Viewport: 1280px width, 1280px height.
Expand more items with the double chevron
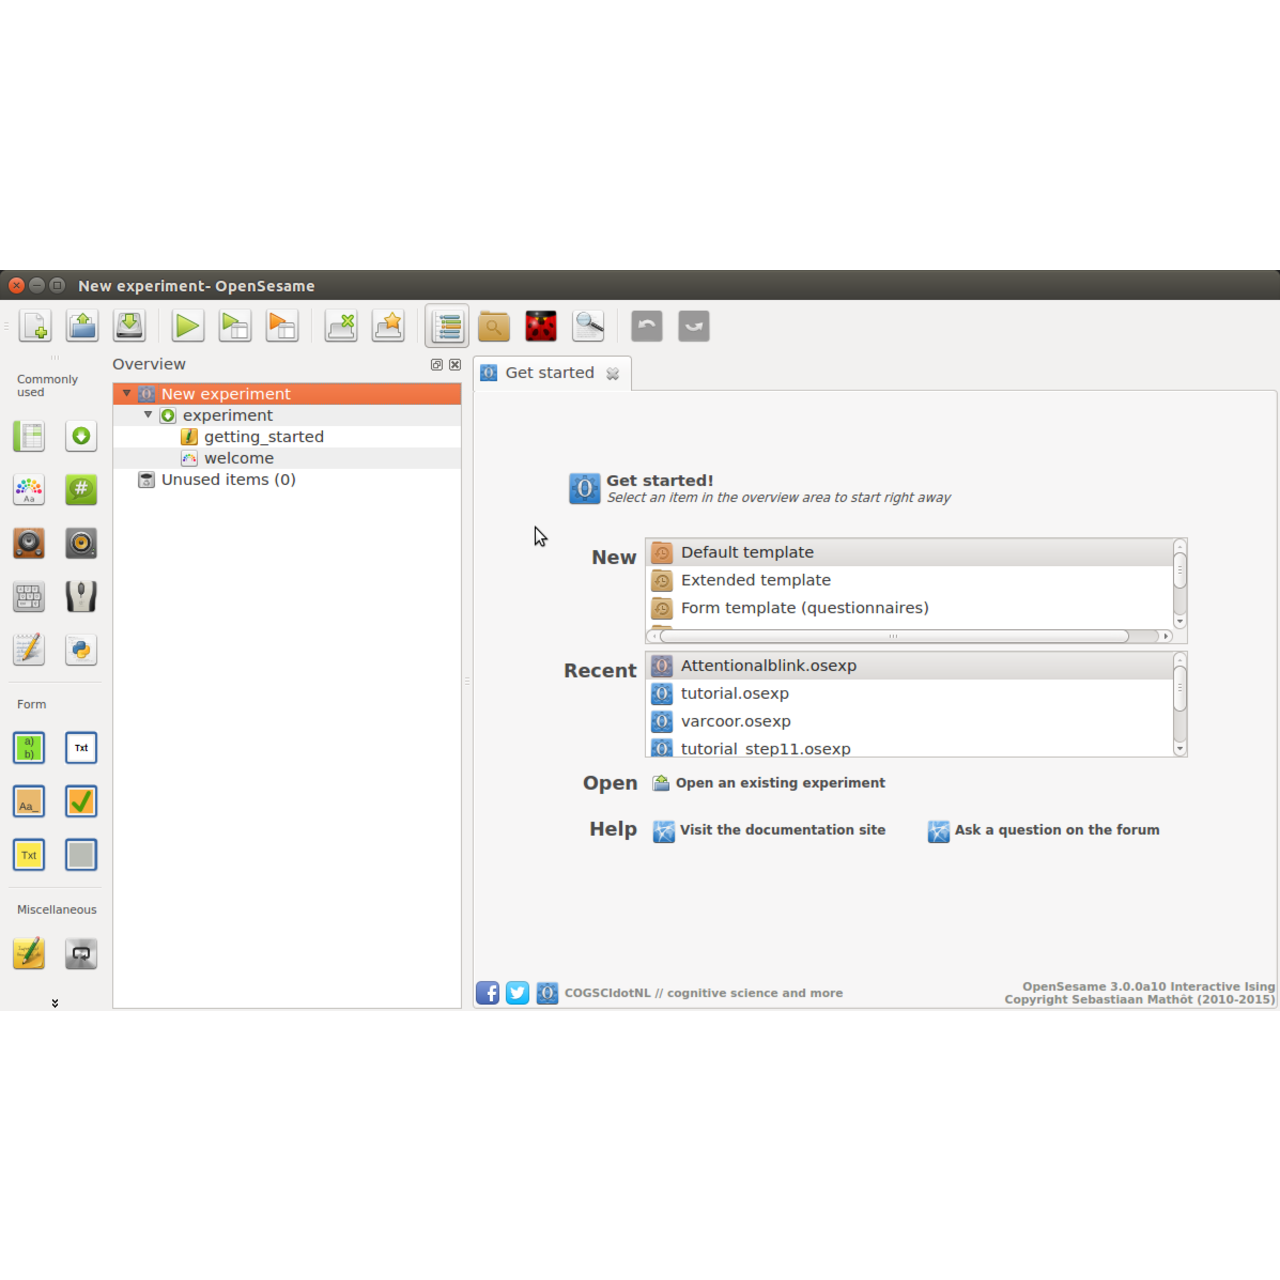click(x=56, y=1002)
